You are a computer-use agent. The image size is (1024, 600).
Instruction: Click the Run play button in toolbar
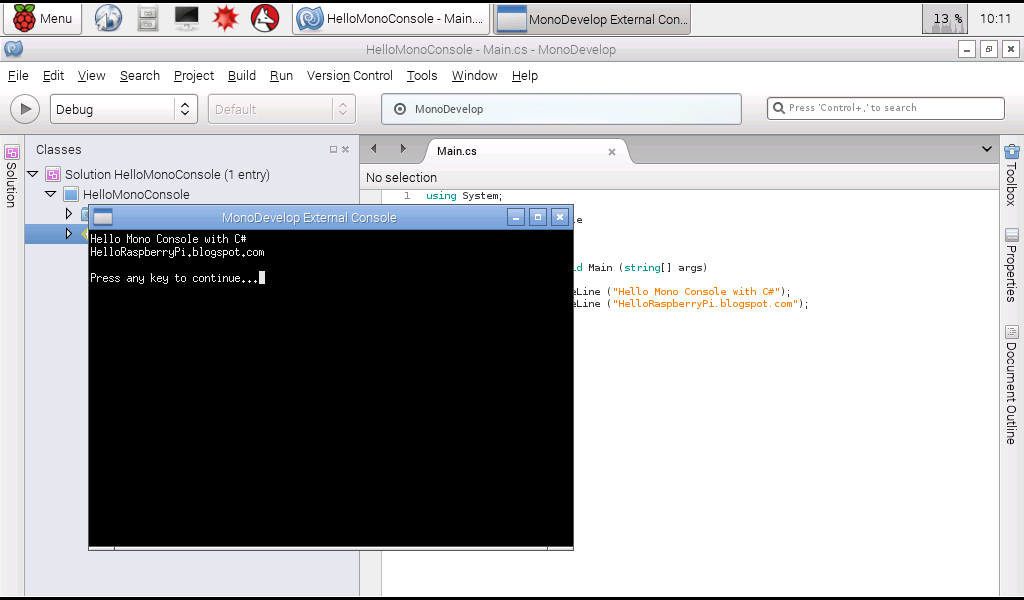[25, 109]
